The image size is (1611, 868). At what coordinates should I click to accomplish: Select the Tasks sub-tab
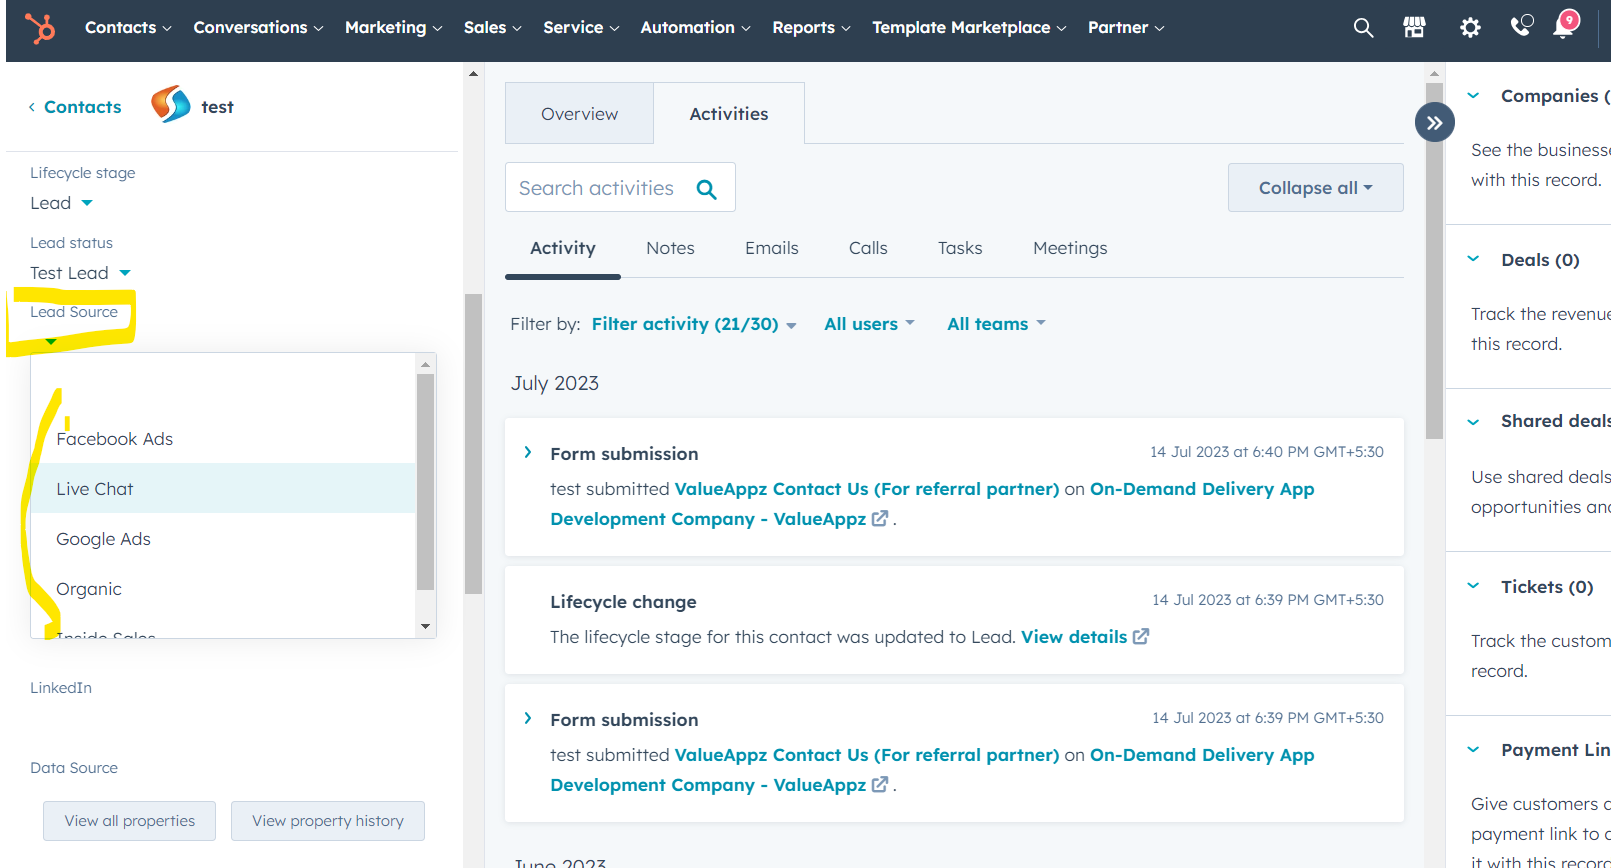(960, 248)
